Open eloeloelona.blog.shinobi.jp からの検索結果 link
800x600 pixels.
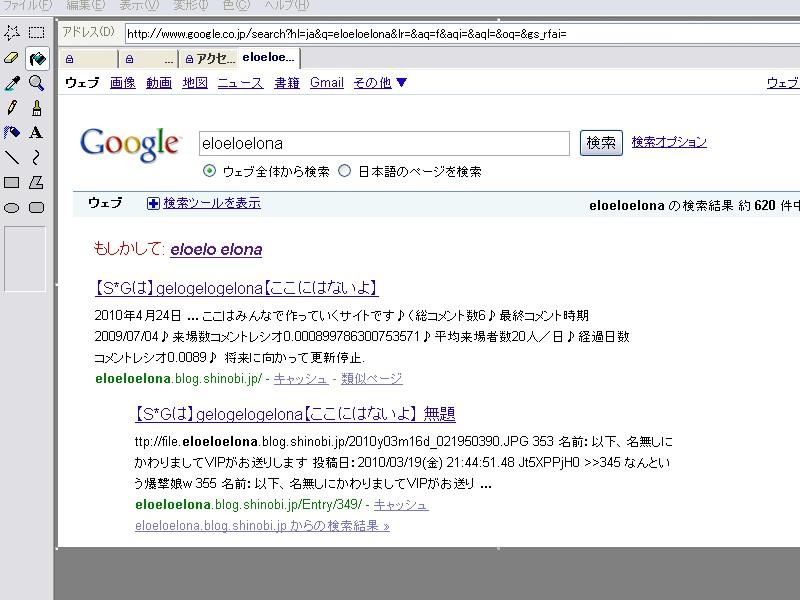point(262,526)
